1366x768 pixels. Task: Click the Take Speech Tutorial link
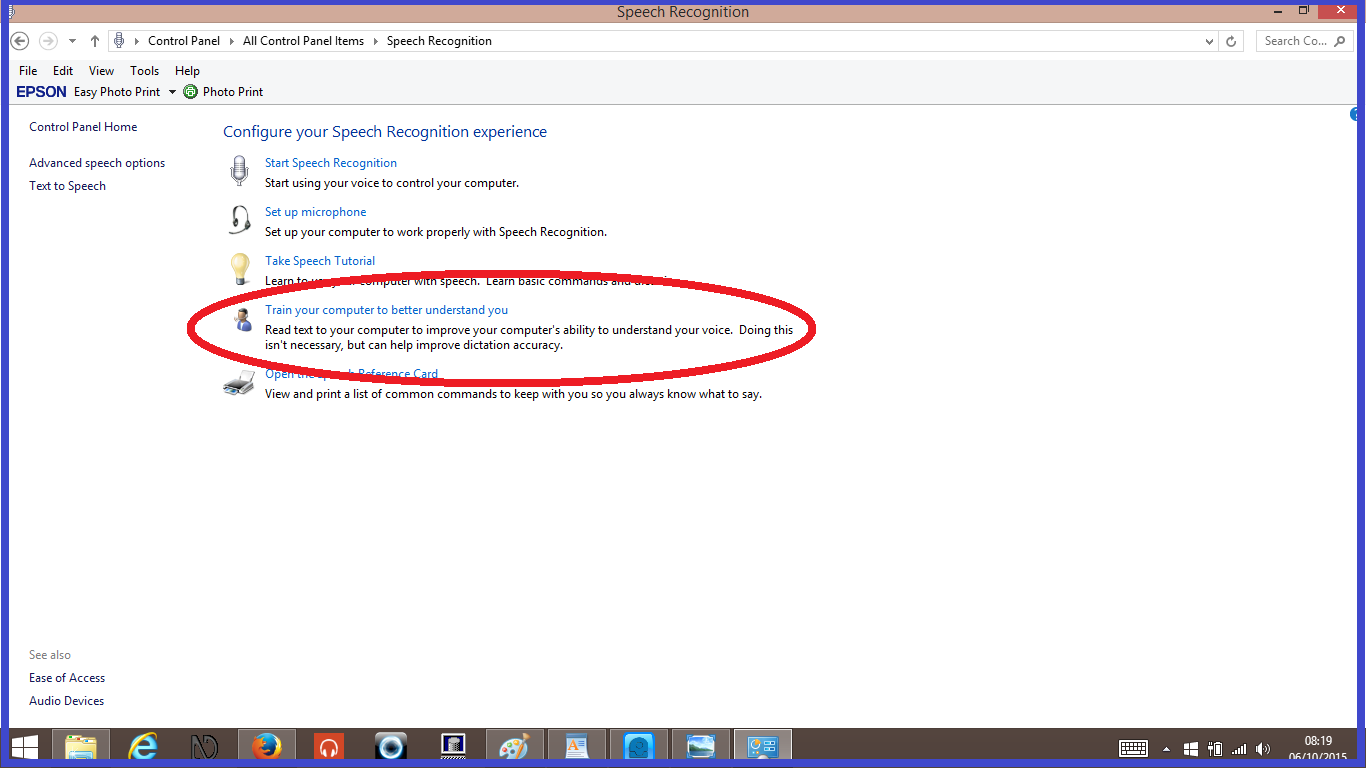(x=320, y=261)
